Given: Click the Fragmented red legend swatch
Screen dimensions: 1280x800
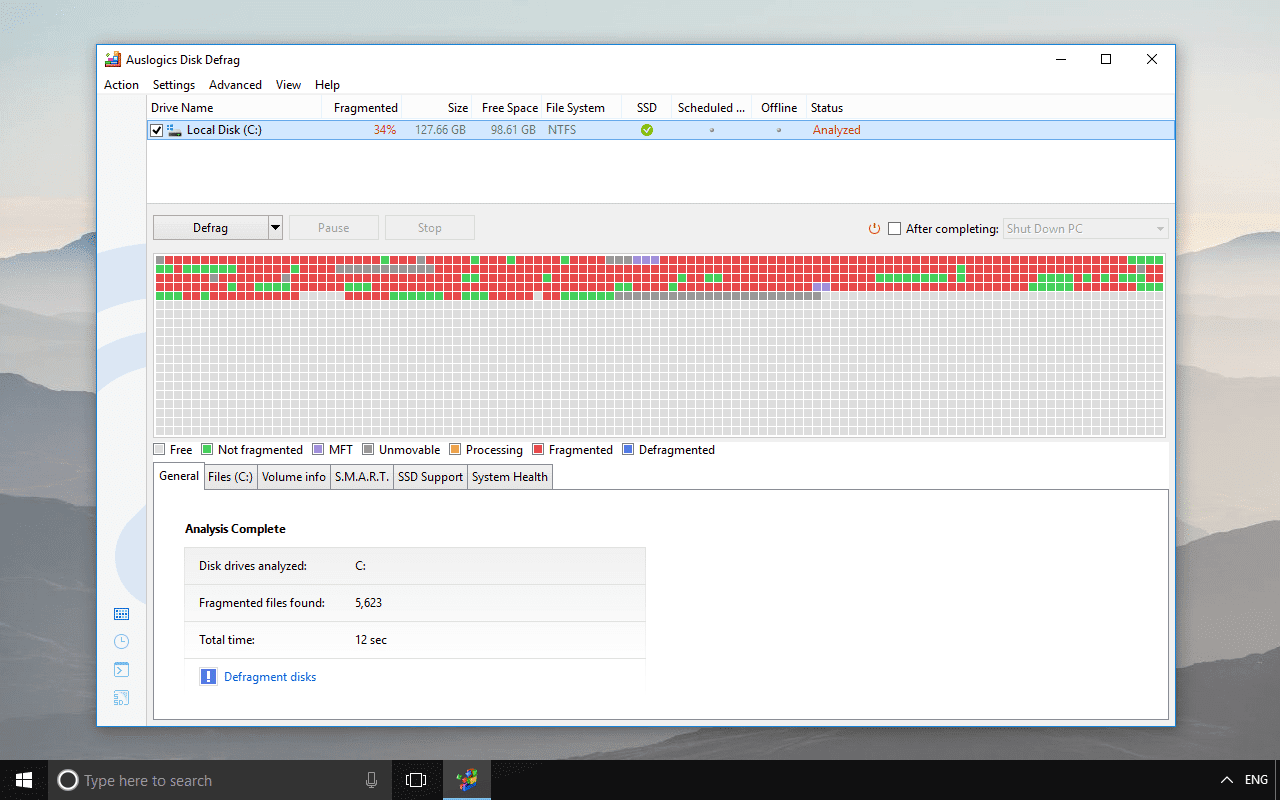Looking at the screenshot, I should 538,450.
